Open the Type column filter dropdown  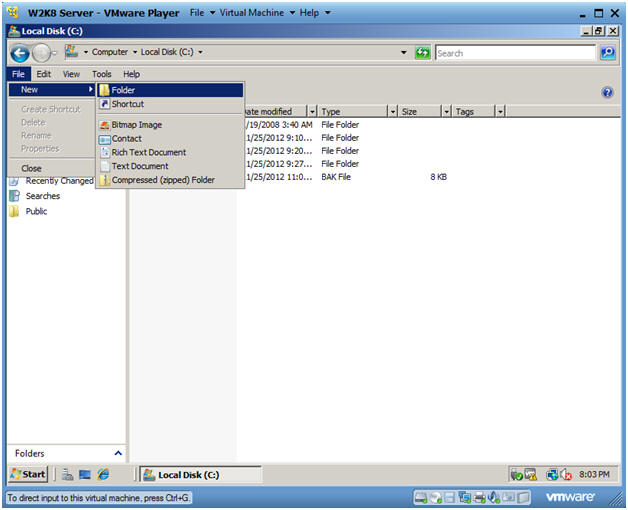393,111
